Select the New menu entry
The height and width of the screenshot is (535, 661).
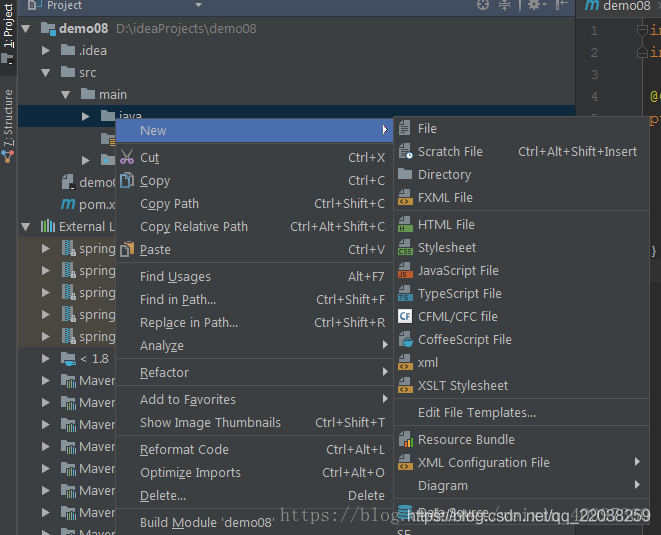point(254,130)
